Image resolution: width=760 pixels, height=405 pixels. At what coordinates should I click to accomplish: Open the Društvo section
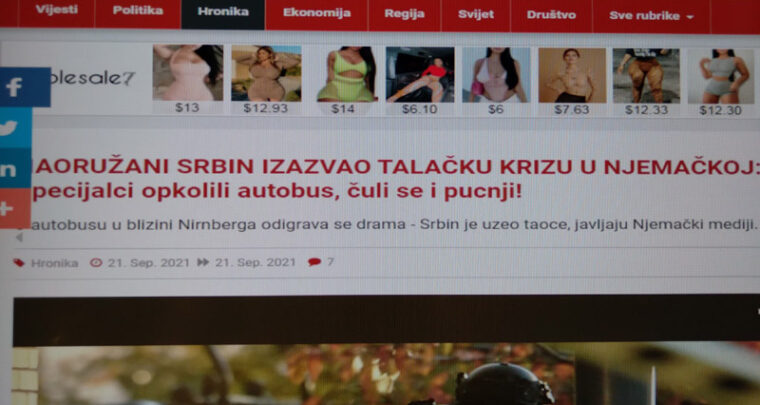point(552,15)
